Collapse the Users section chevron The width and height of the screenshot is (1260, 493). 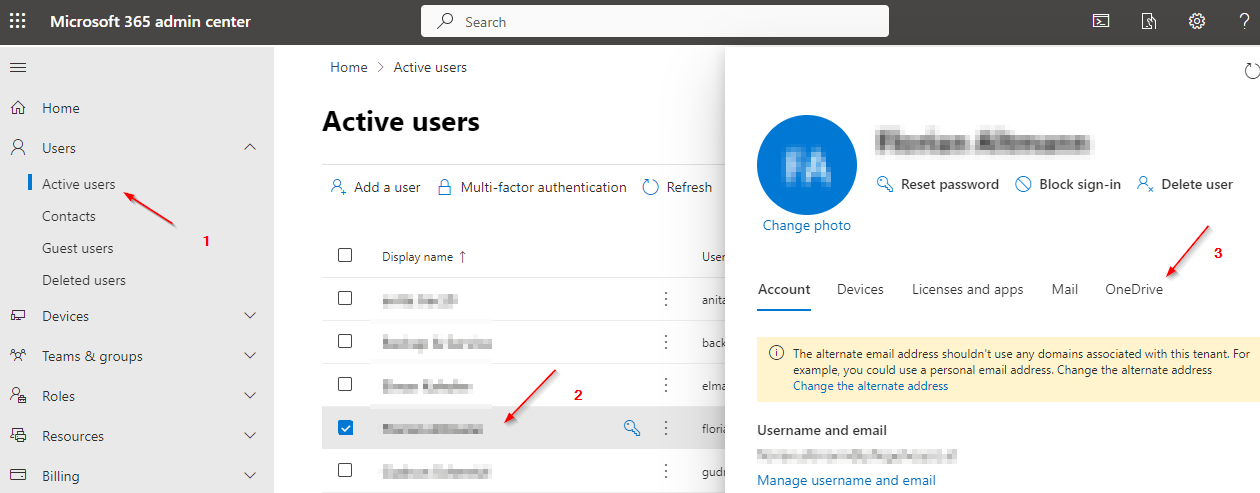(x=251, y=148)
